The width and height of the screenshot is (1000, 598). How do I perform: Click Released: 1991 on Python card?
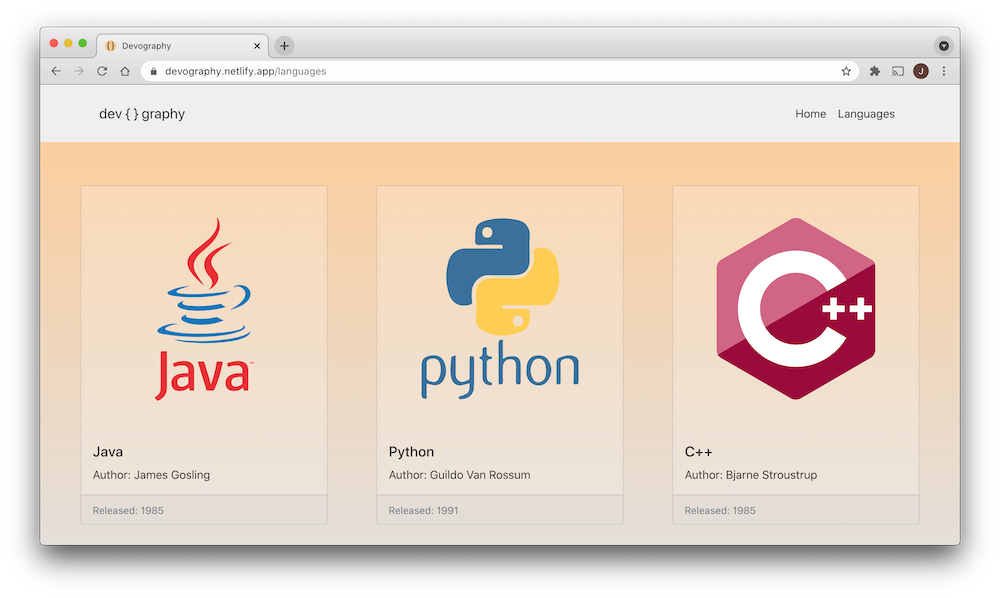(x=423, y=511)
